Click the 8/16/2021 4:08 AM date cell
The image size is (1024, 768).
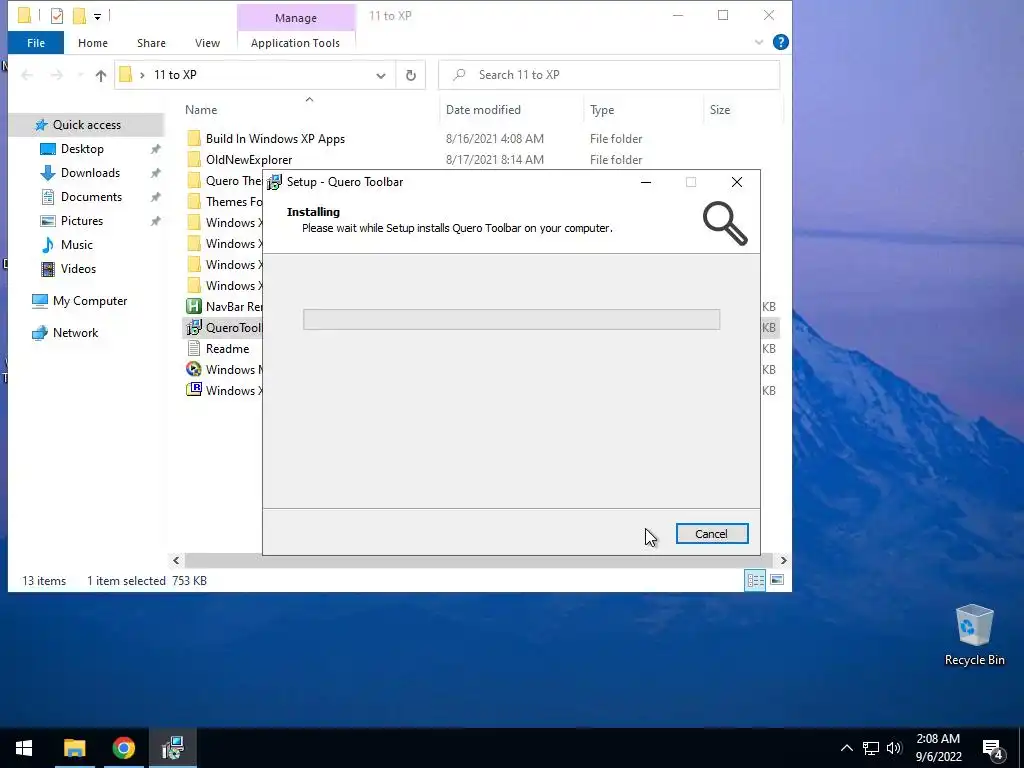tap(494, 138)
